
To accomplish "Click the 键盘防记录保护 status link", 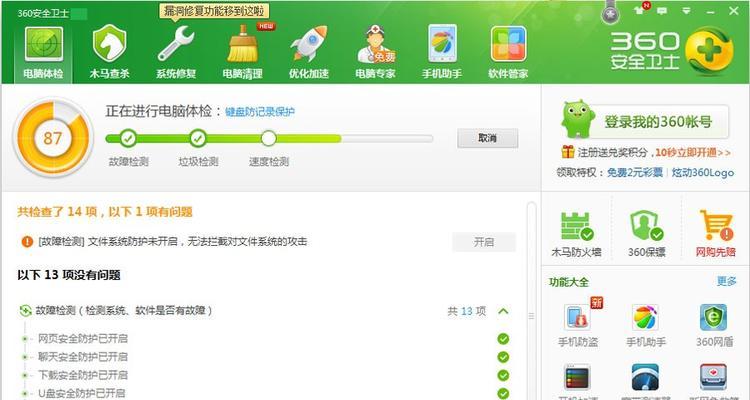I will (x=260, y=112).
